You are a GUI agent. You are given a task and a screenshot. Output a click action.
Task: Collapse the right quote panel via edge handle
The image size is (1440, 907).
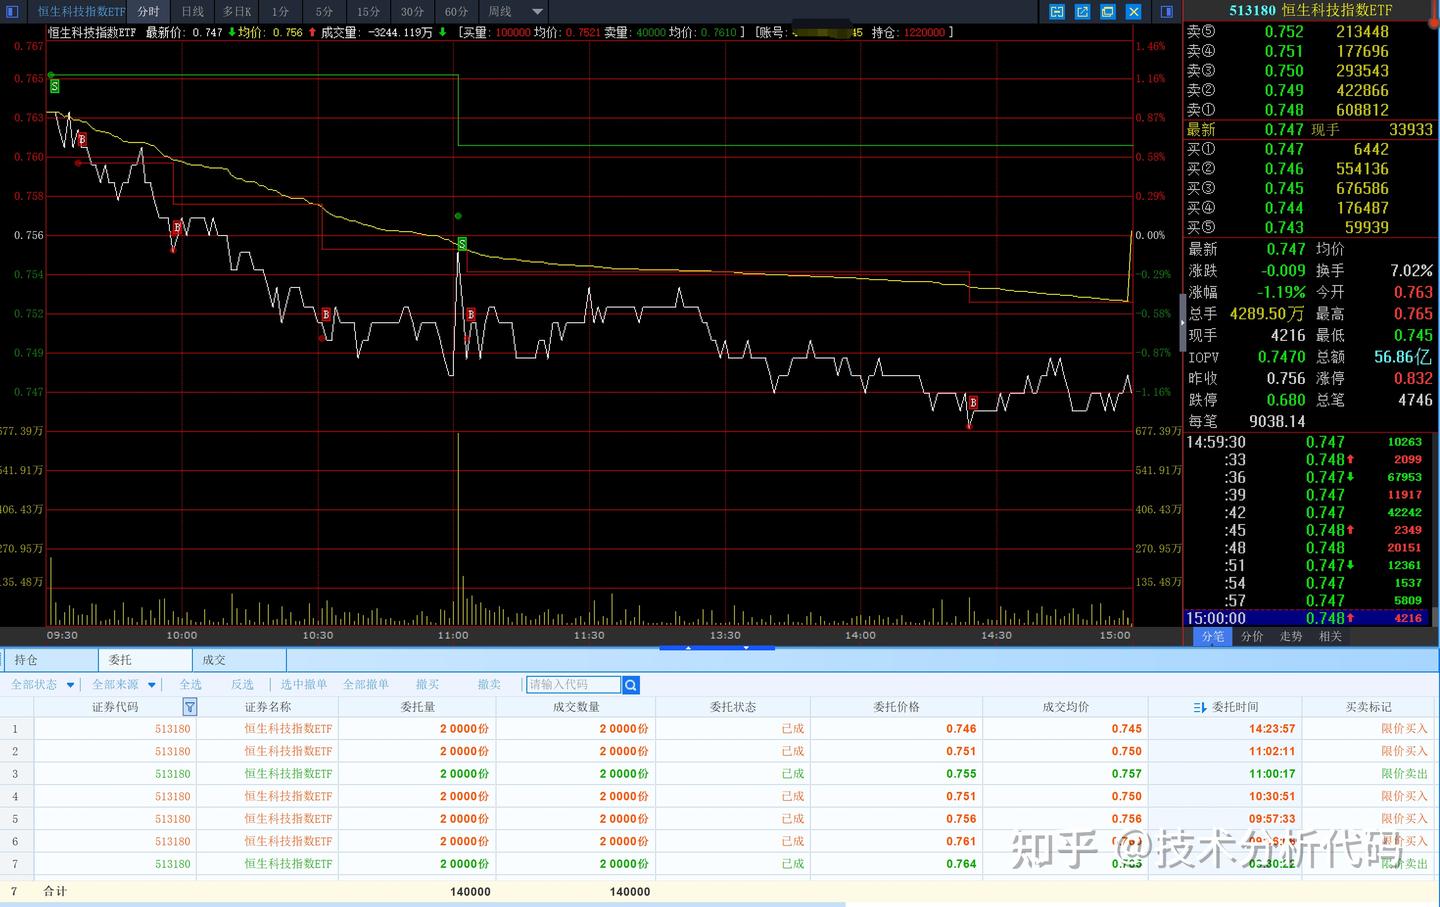pyautogui.click(x=1181, y=323)
